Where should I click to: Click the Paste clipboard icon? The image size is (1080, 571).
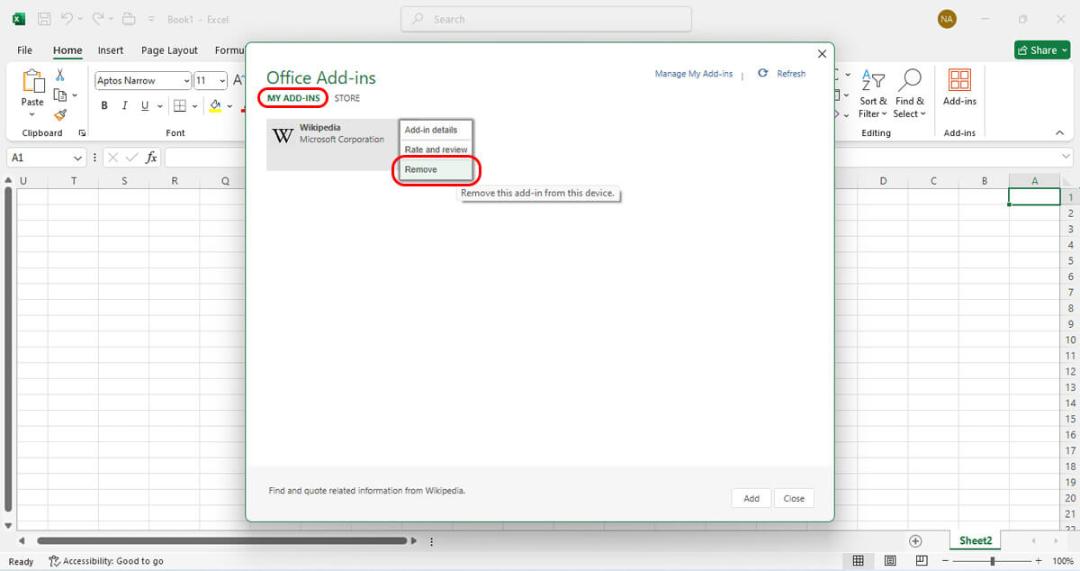tap(32, 81)
